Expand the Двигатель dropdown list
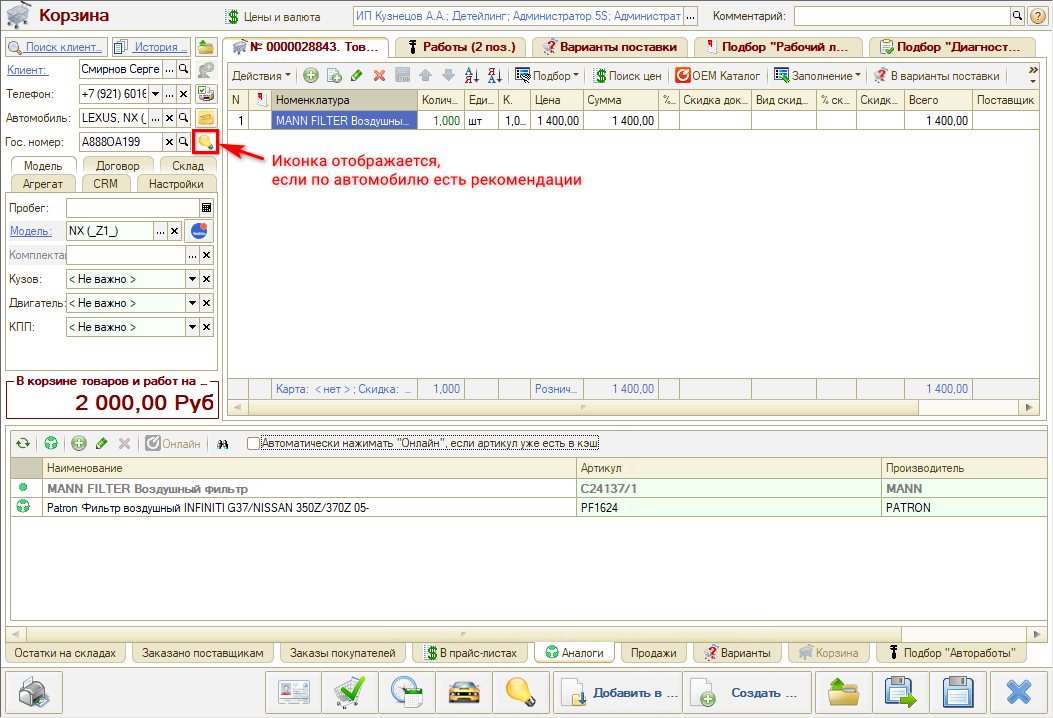The image size is (1053, 718). coord(192,303)
